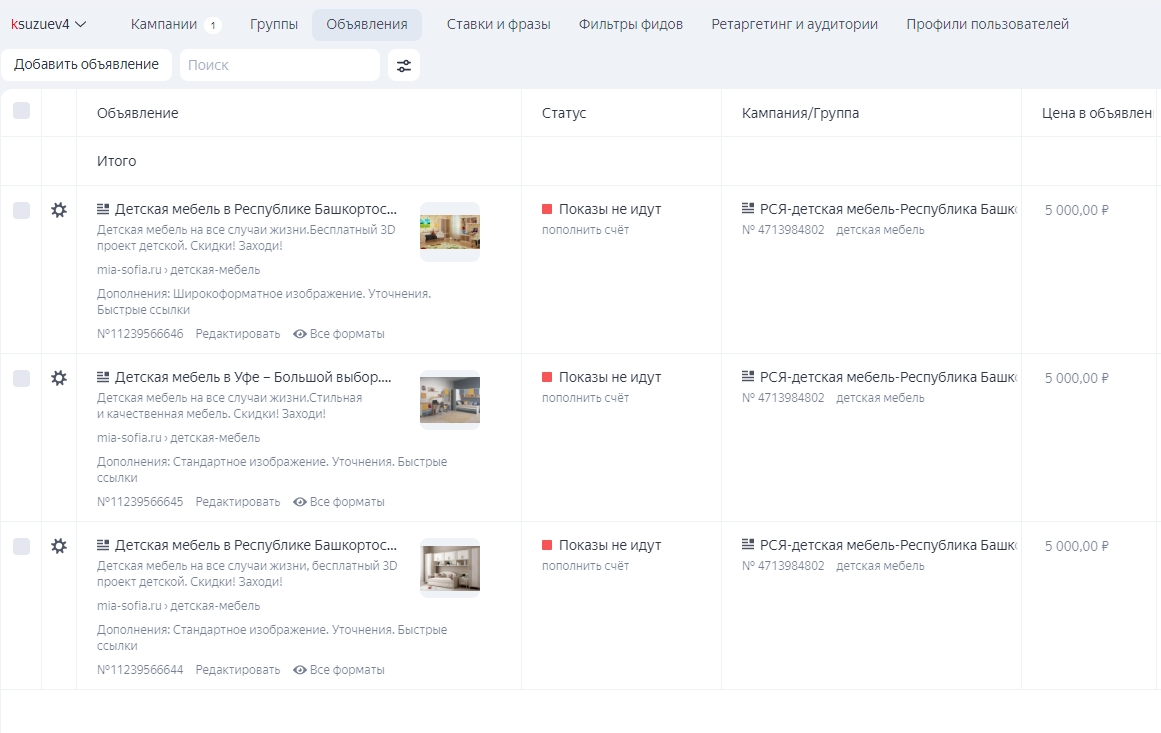Click red status indicator for ad №11239566644
This screenshot has width=1161, height=733.
tap(547, 546)
